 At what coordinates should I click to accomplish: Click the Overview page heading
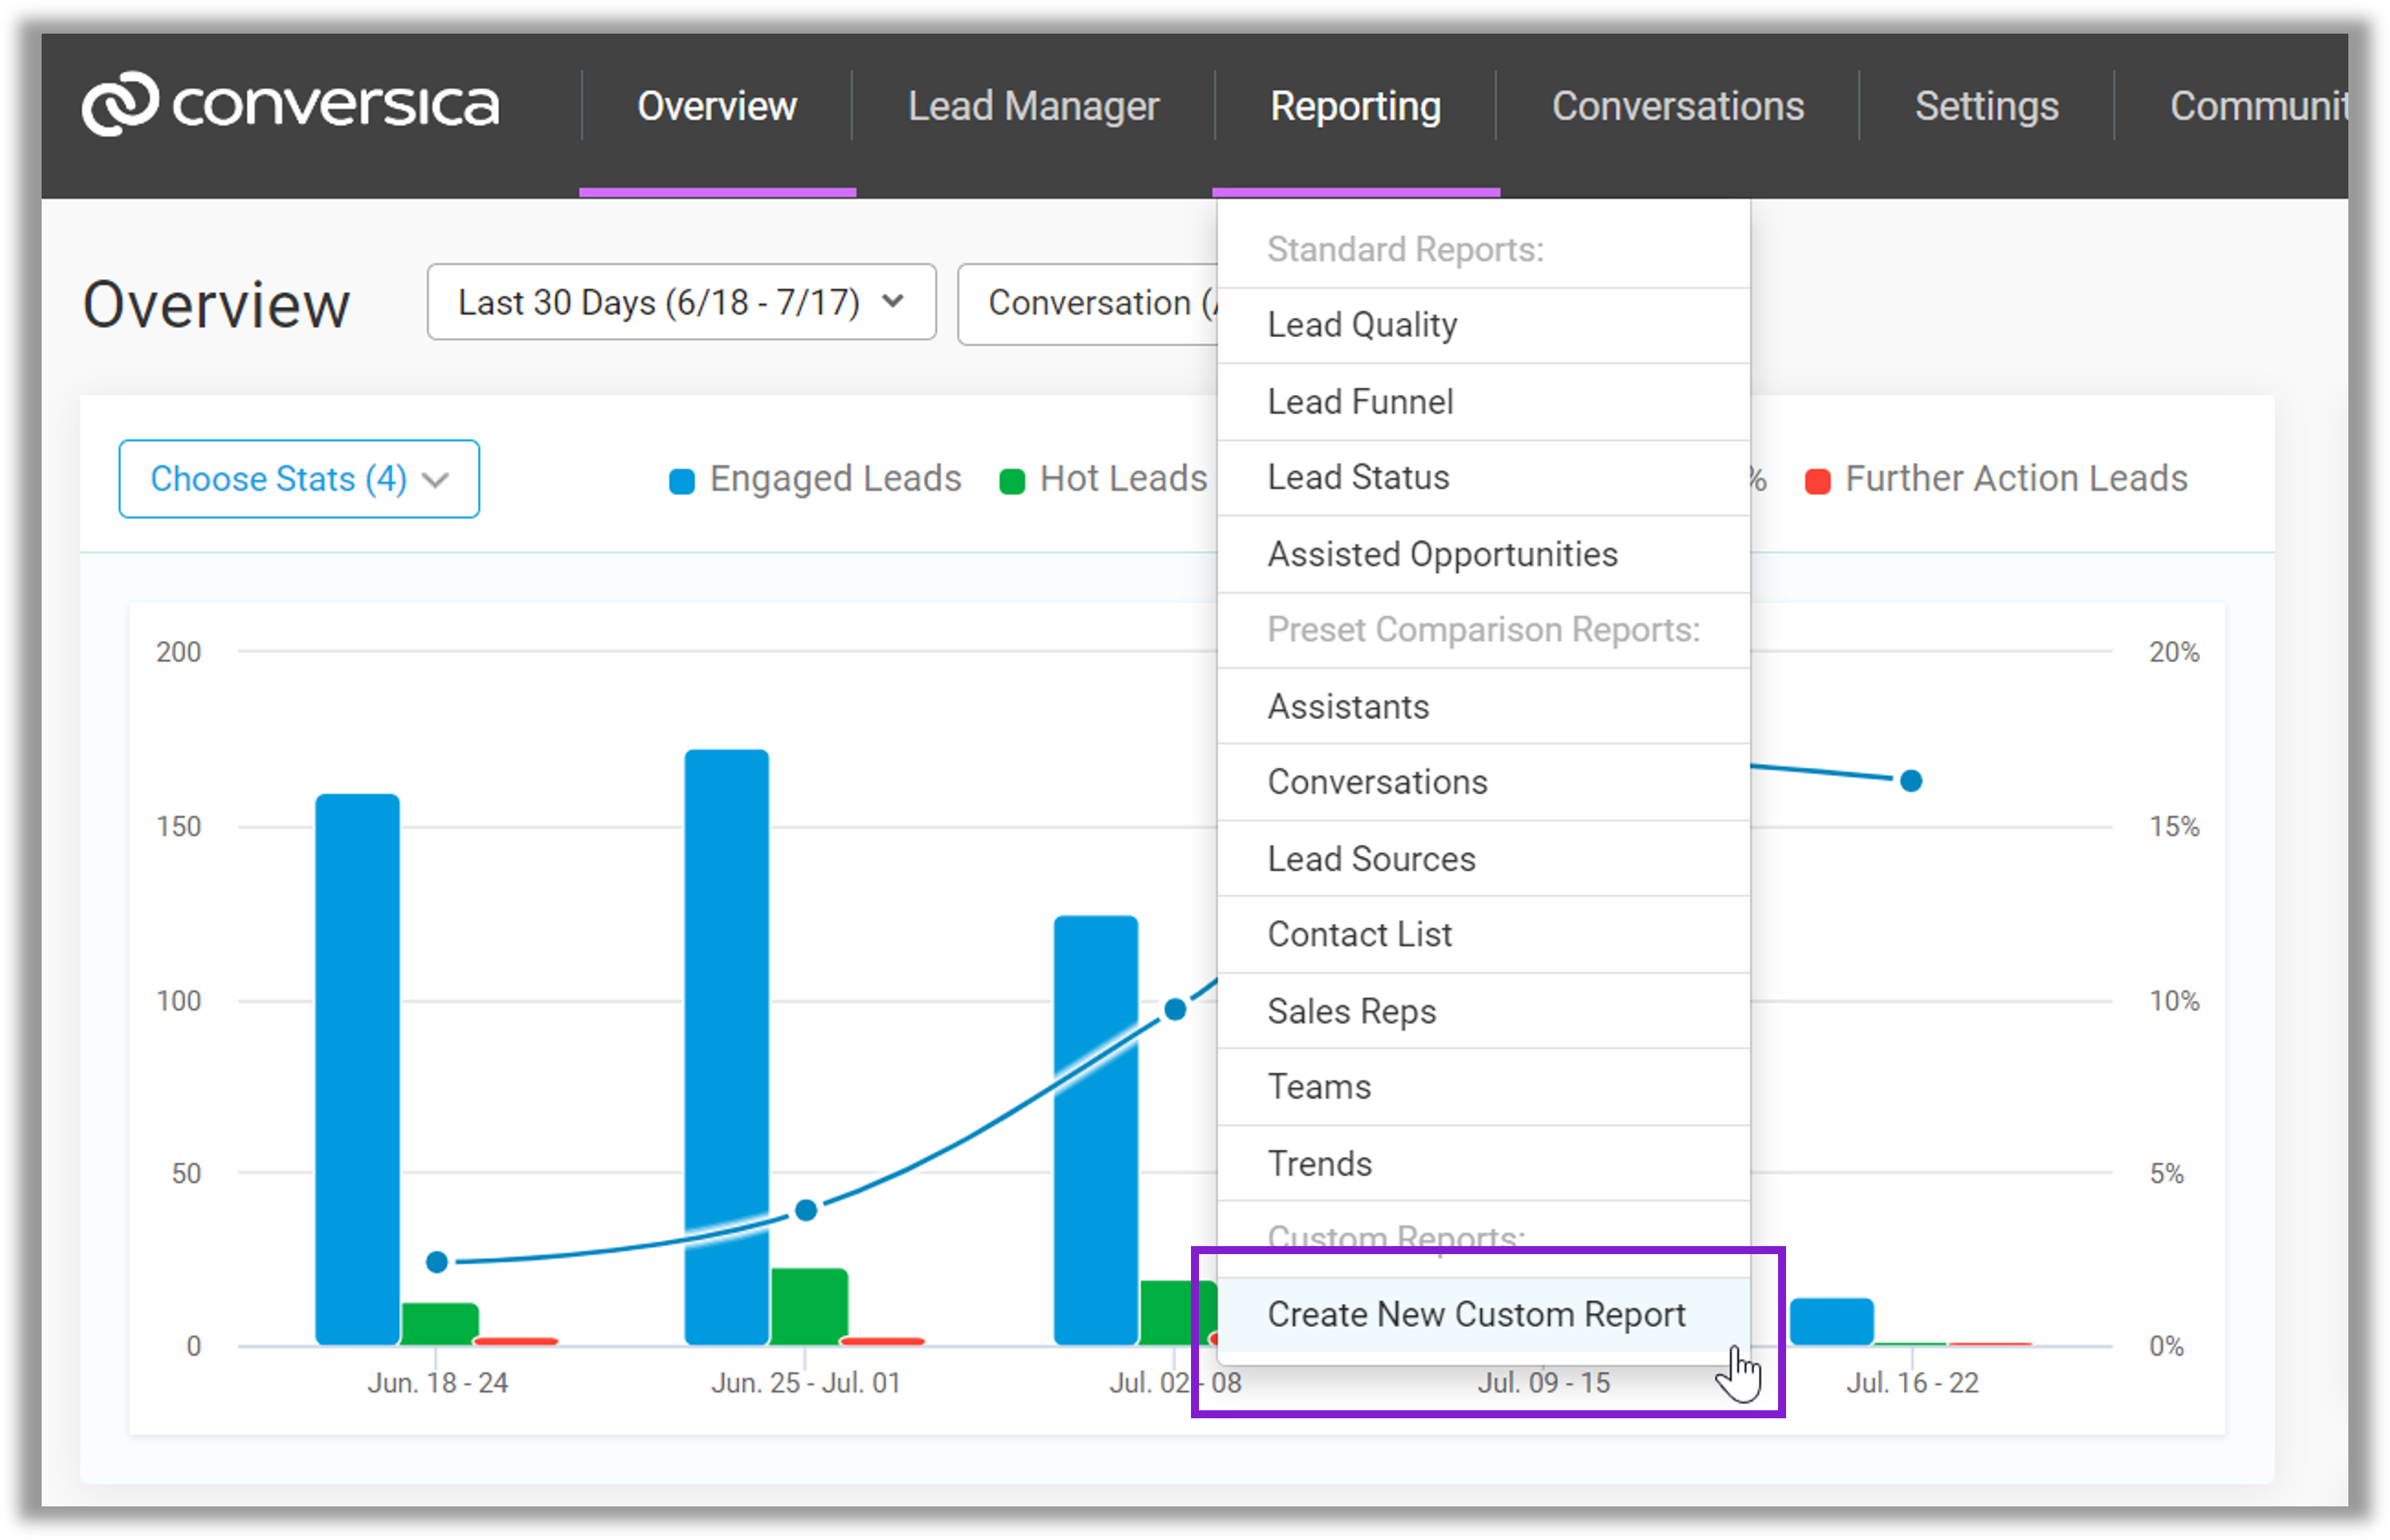tap(216, 304)
